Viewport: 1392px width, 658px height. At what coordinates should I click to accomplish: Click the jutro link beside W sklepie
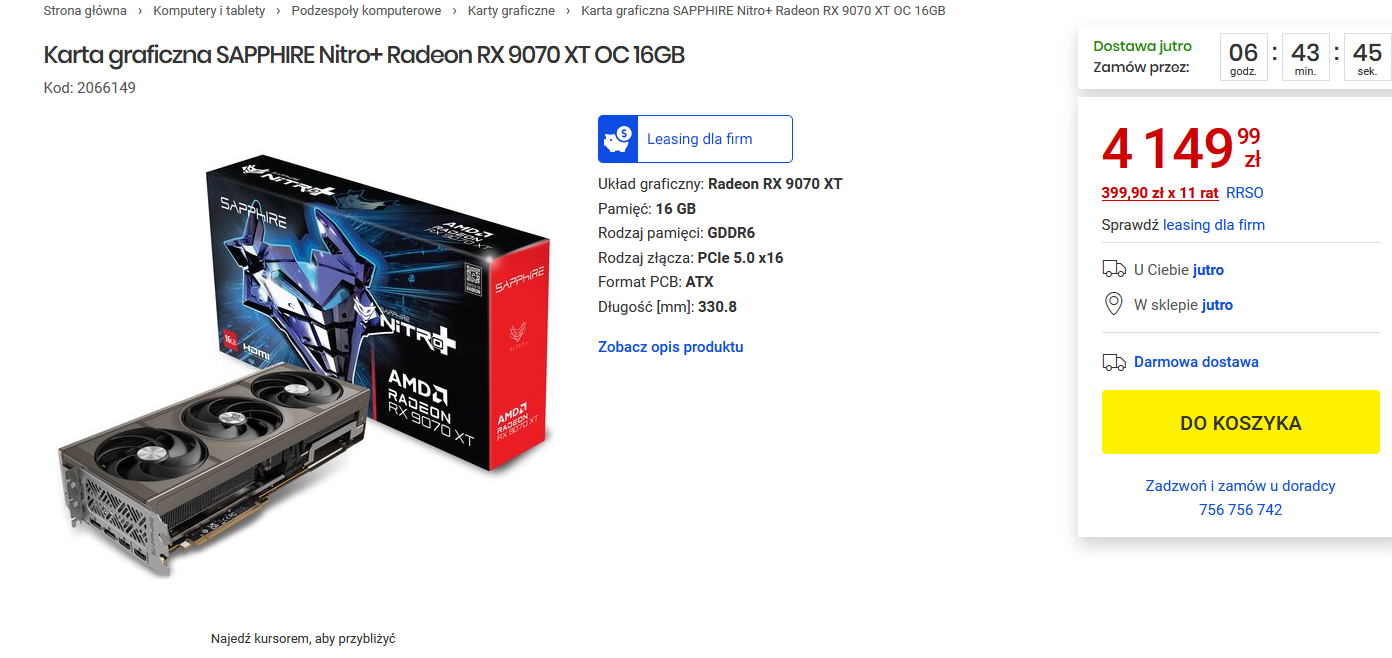(1217, 305)
